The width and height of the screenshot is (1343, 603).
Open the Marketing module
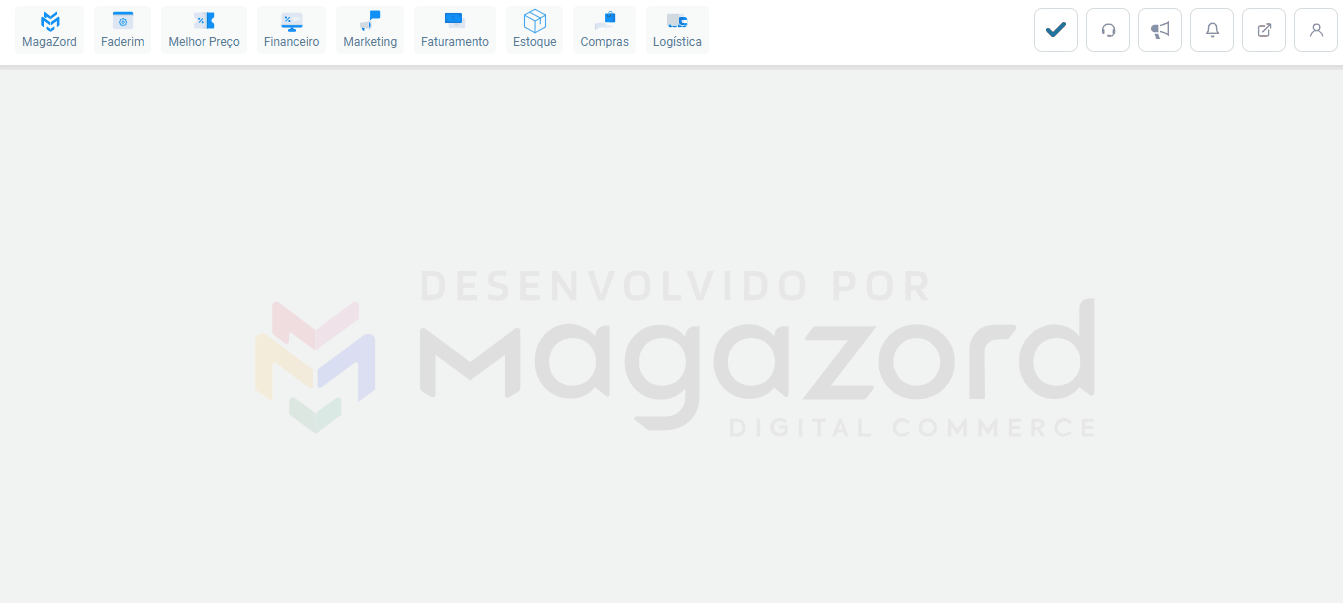(x=370, y=30)
